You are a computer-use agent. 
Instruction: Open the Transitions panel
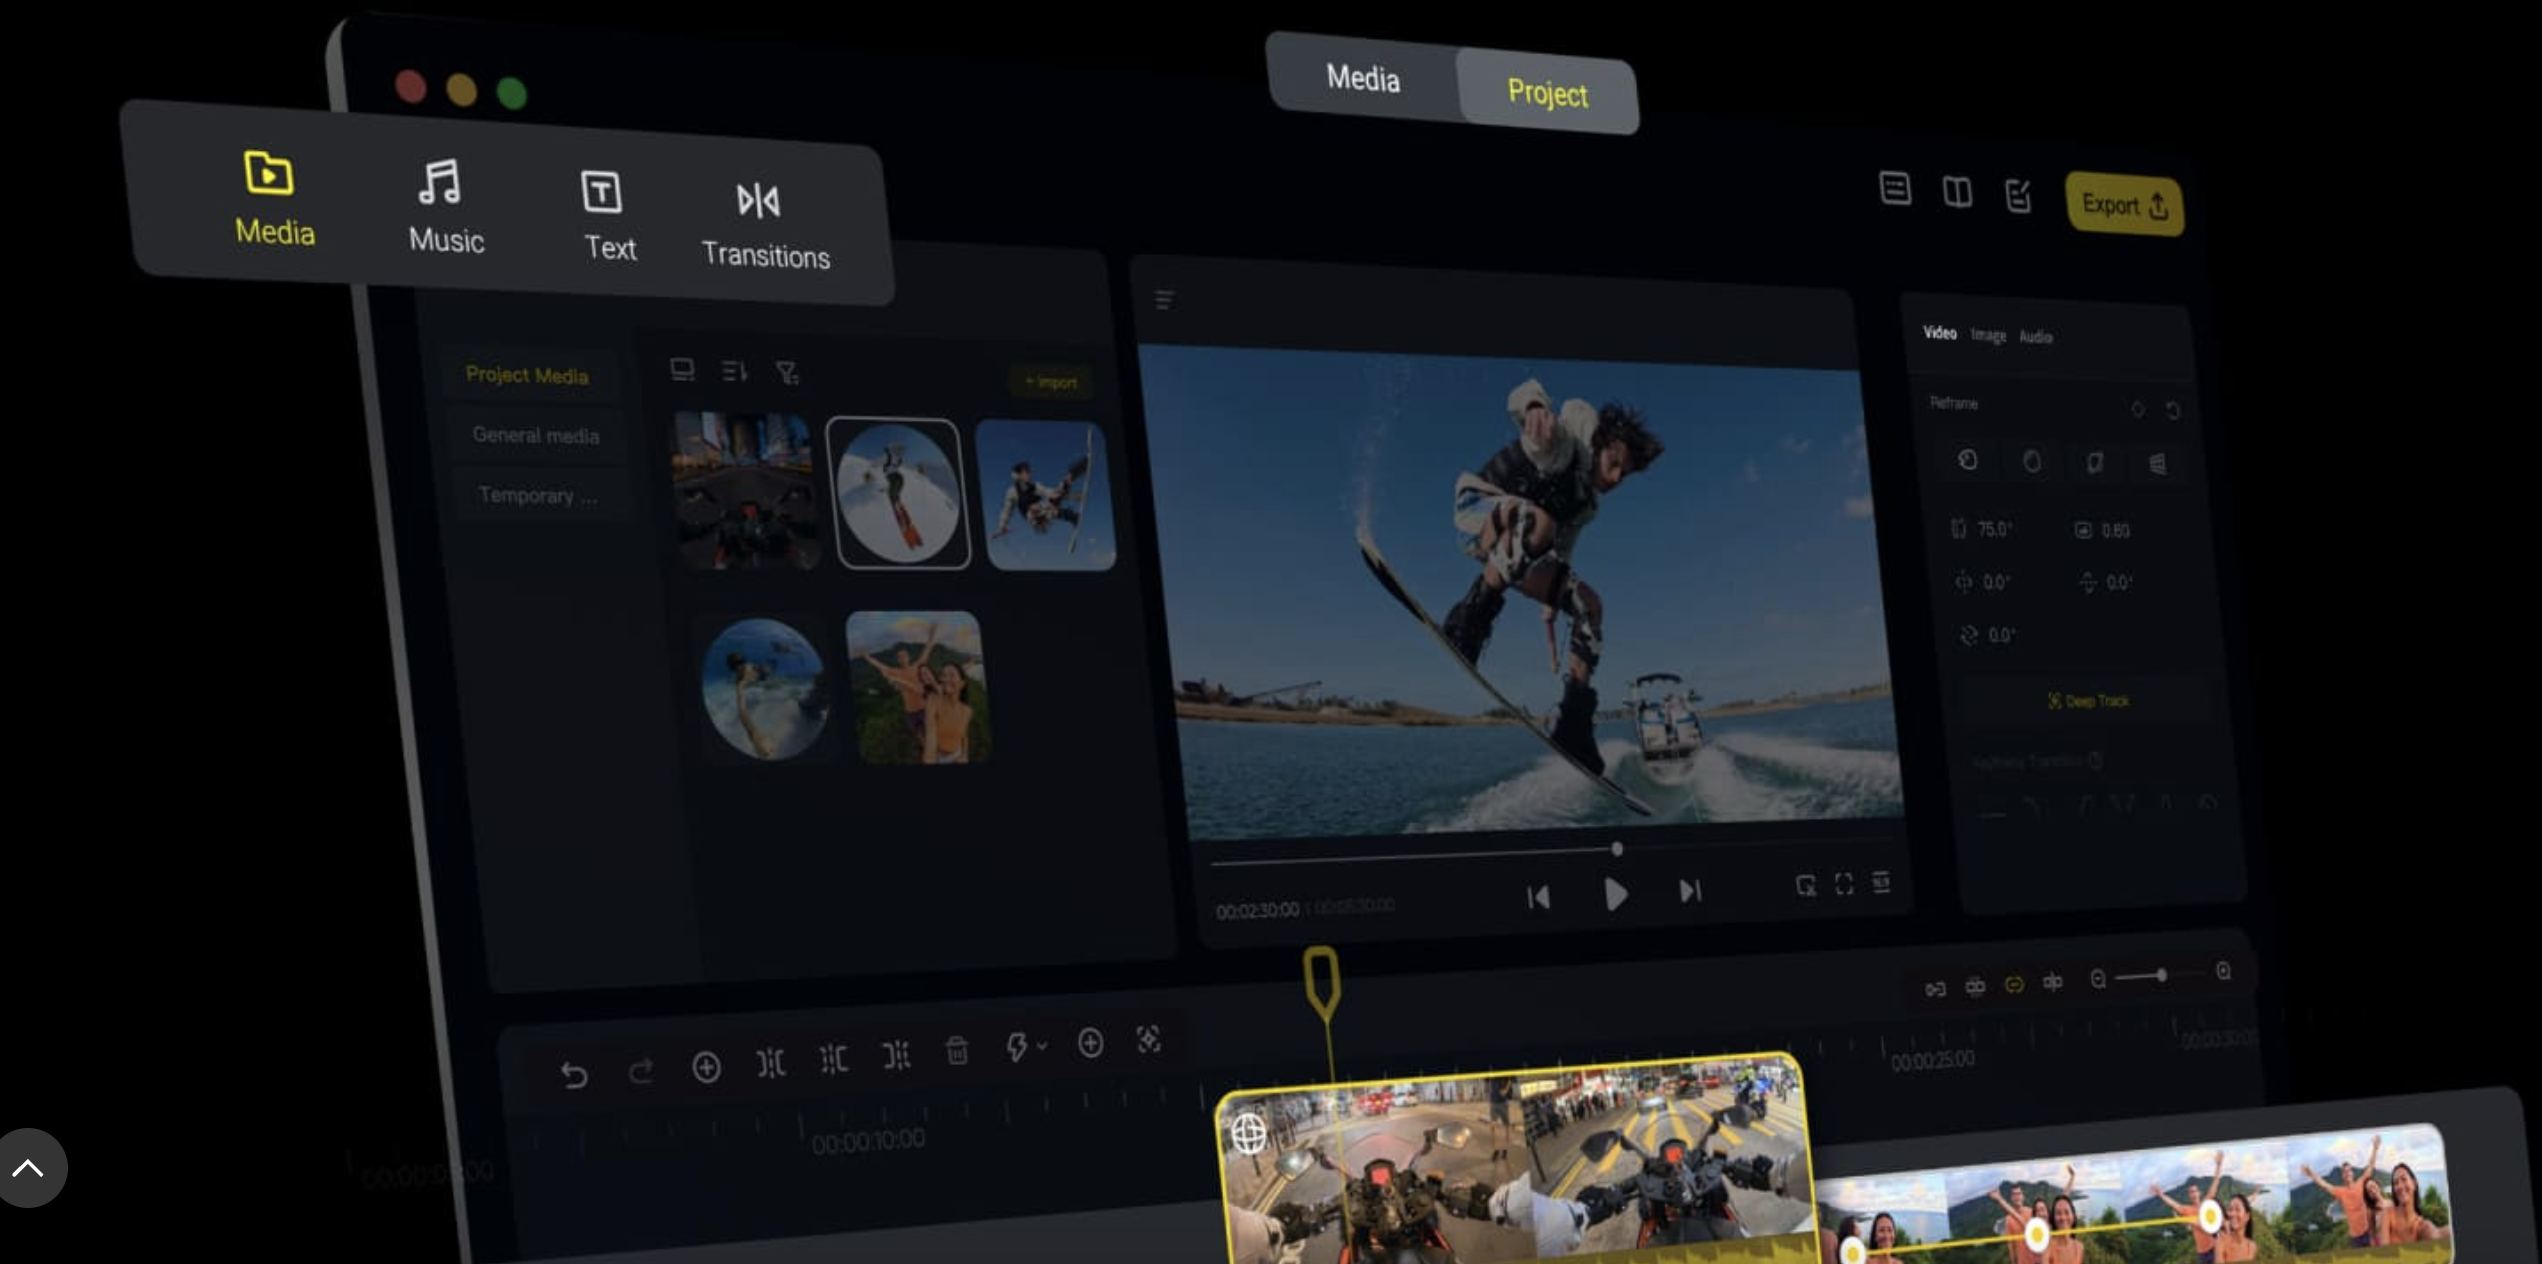click(x=764, y=225)
